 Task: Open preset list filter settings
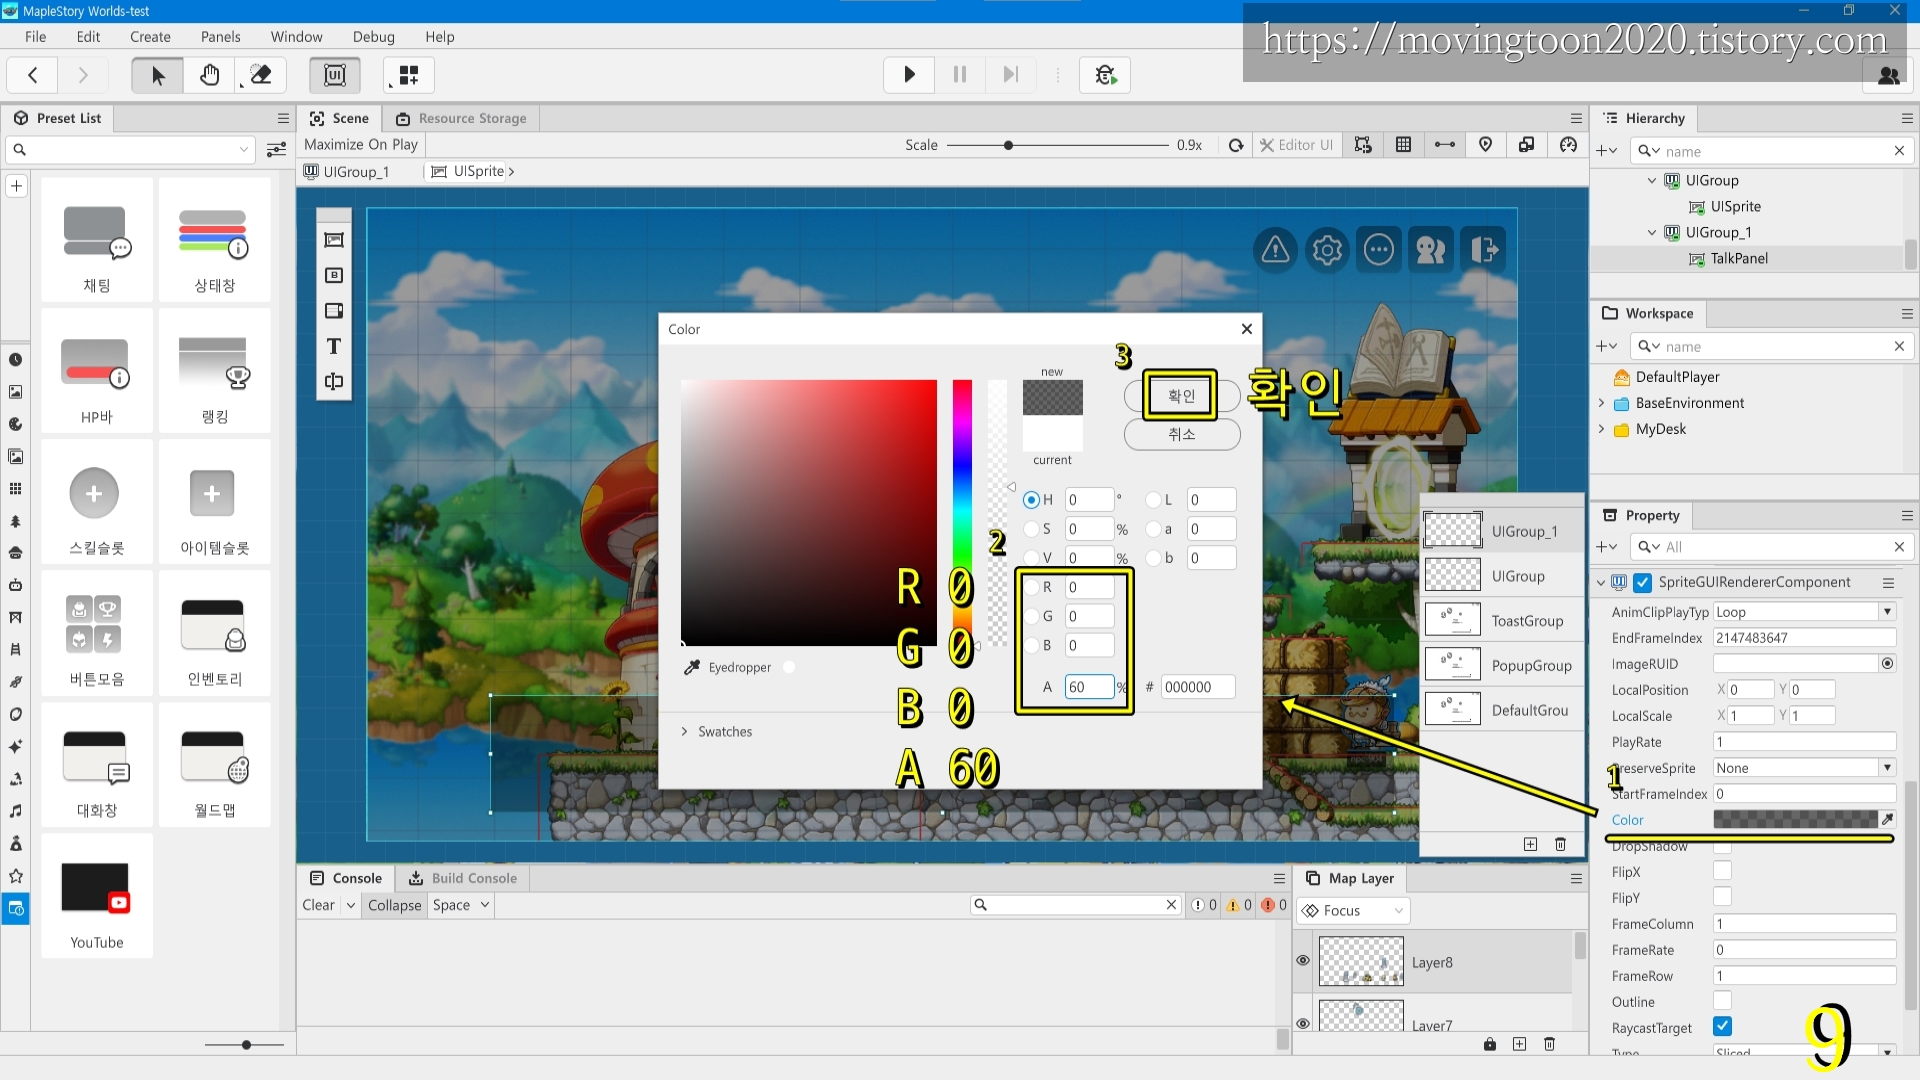(277, 150)
